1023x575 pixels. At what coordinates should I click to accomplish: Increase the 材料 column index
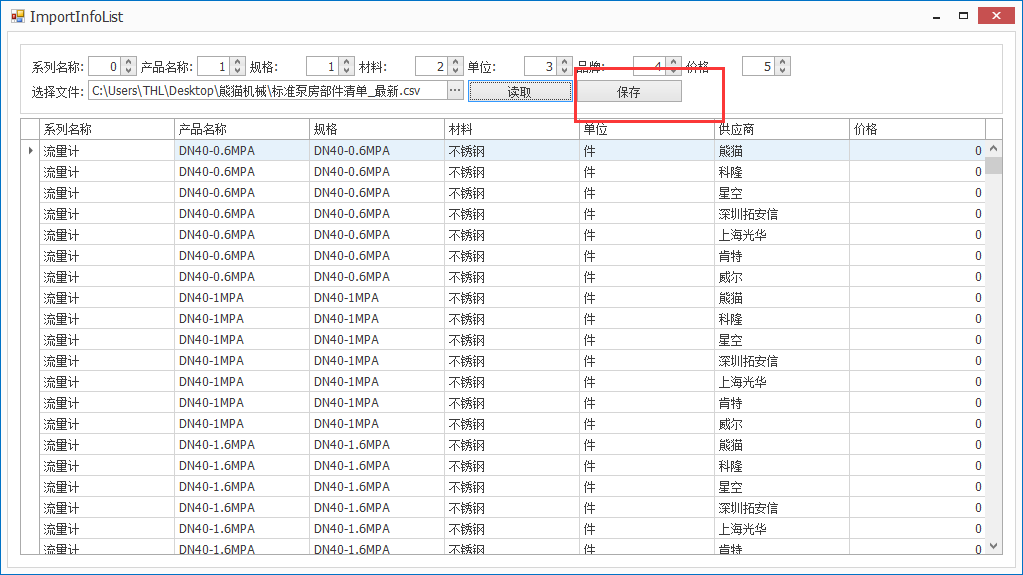[x=455, y=62]
